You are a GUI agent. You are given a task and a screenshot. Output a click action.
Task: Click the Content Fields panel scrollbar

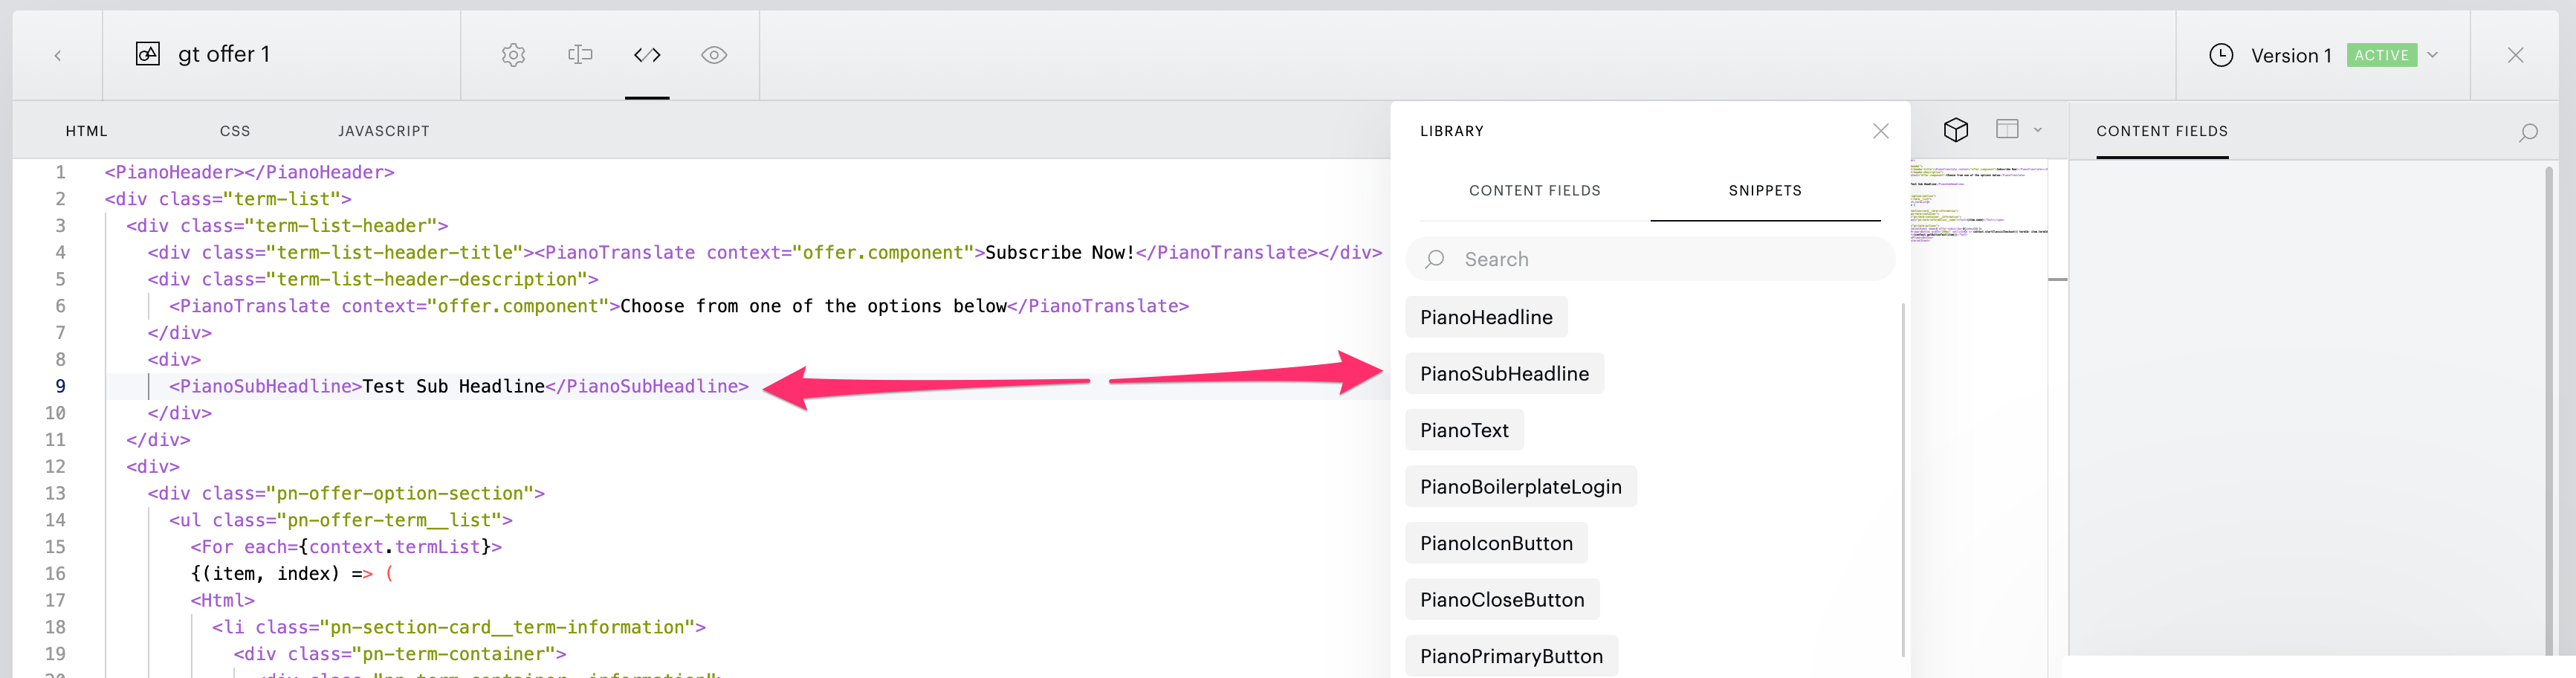2548,410
